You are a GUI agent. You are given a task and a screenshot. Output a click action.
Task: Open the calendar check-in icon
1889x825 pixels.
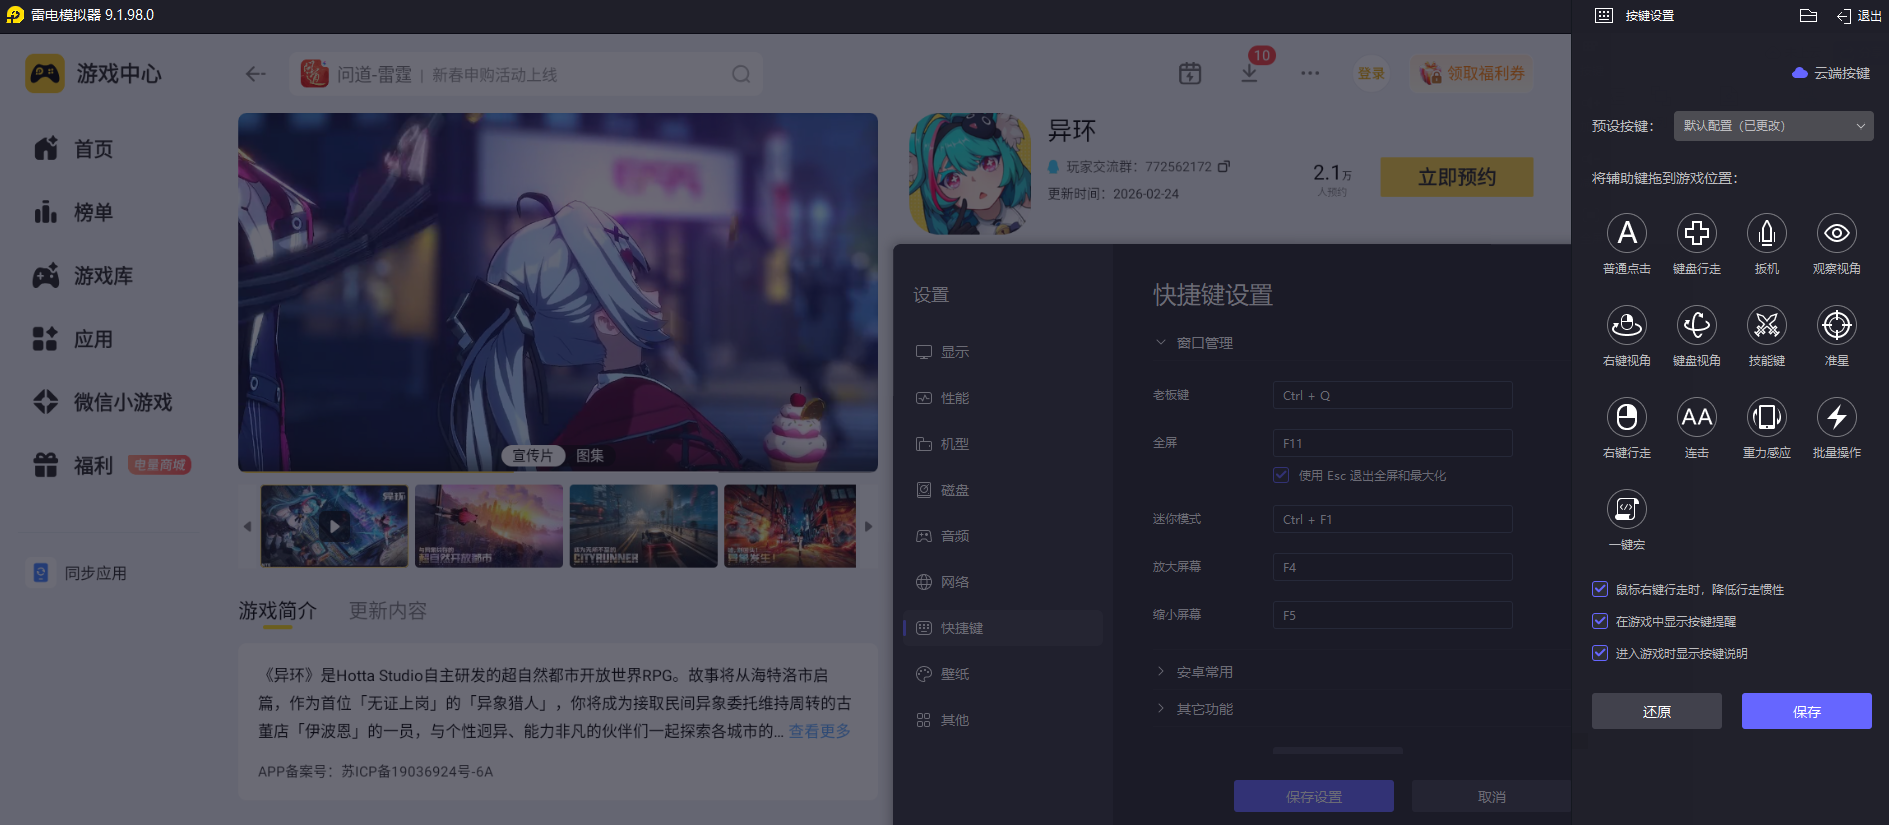click(1190, 73)
